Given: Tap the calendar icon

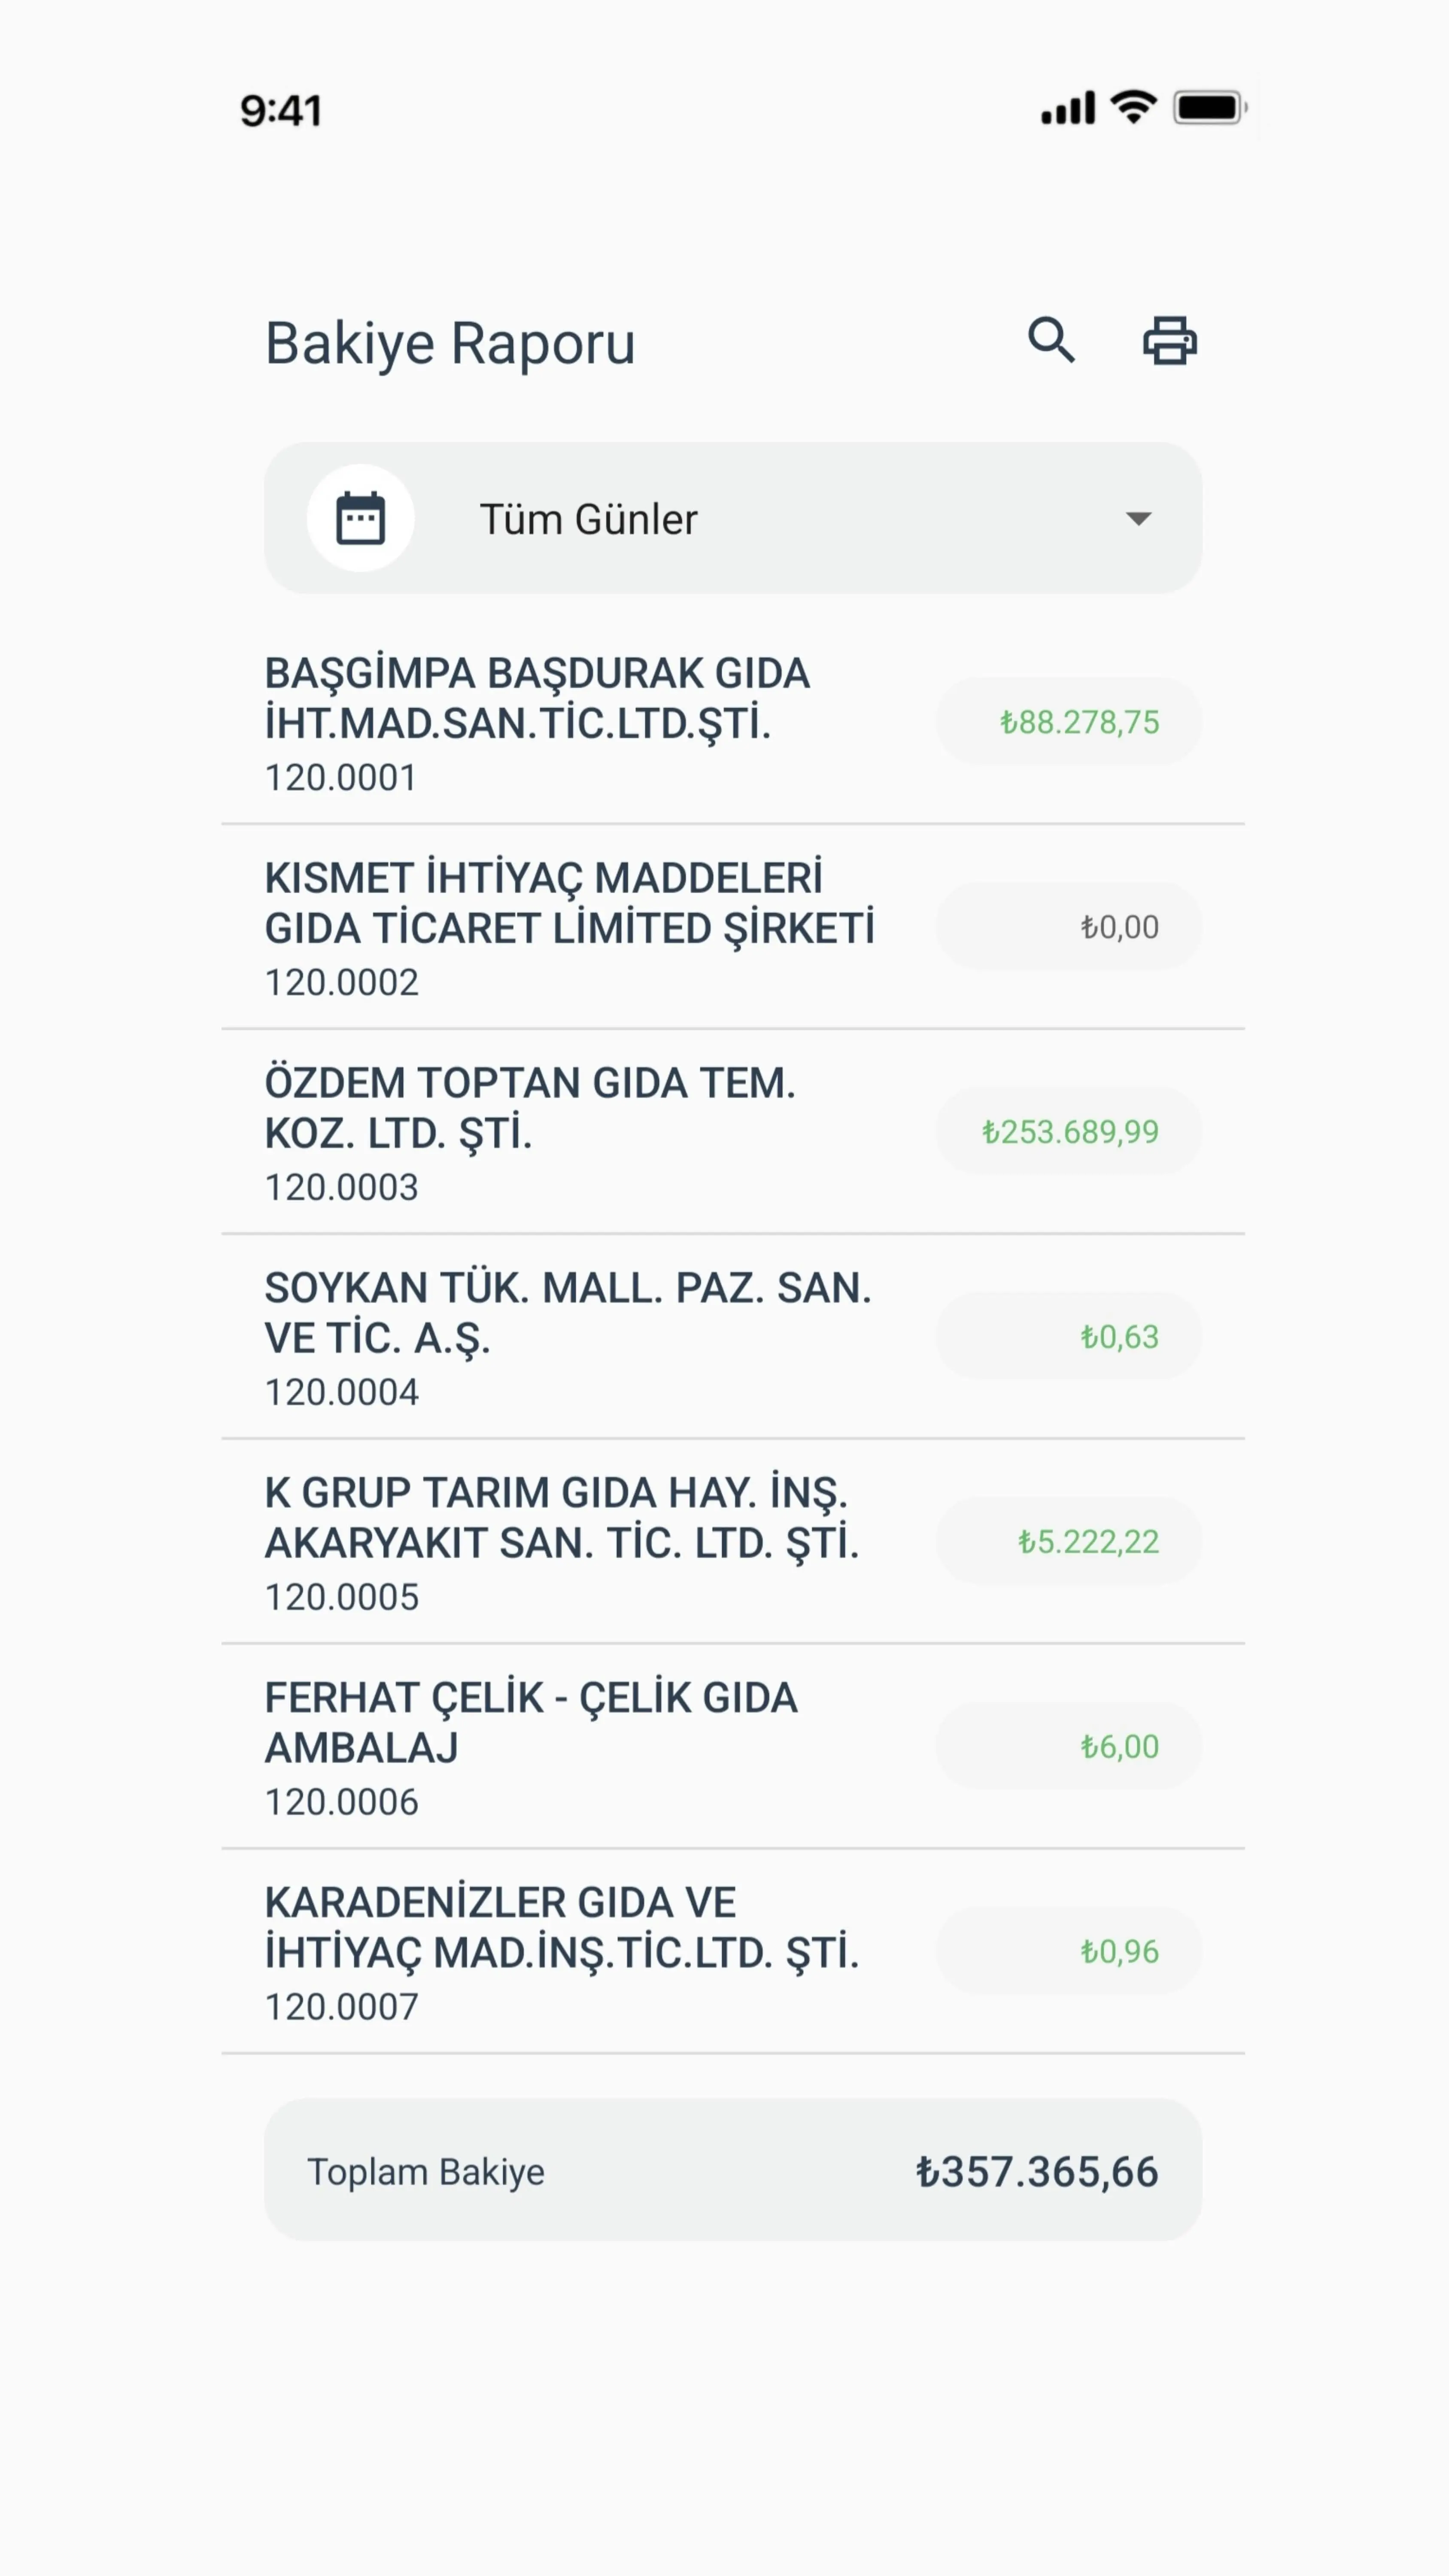Looking at the screenshot, I should pyautogui.click(x=360, y=518).
